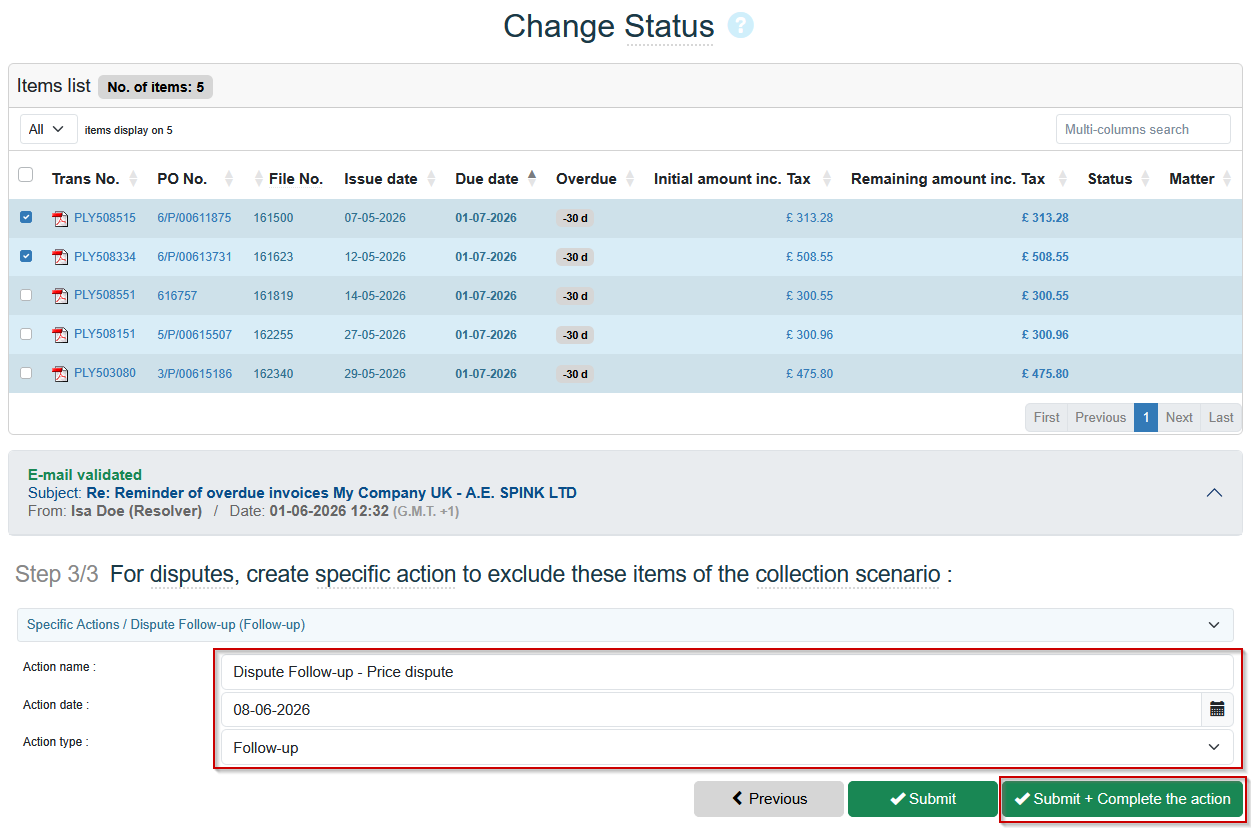Sort by Status column arrows
This screenshot has height=828, width=1251.
click(1146, 179)
